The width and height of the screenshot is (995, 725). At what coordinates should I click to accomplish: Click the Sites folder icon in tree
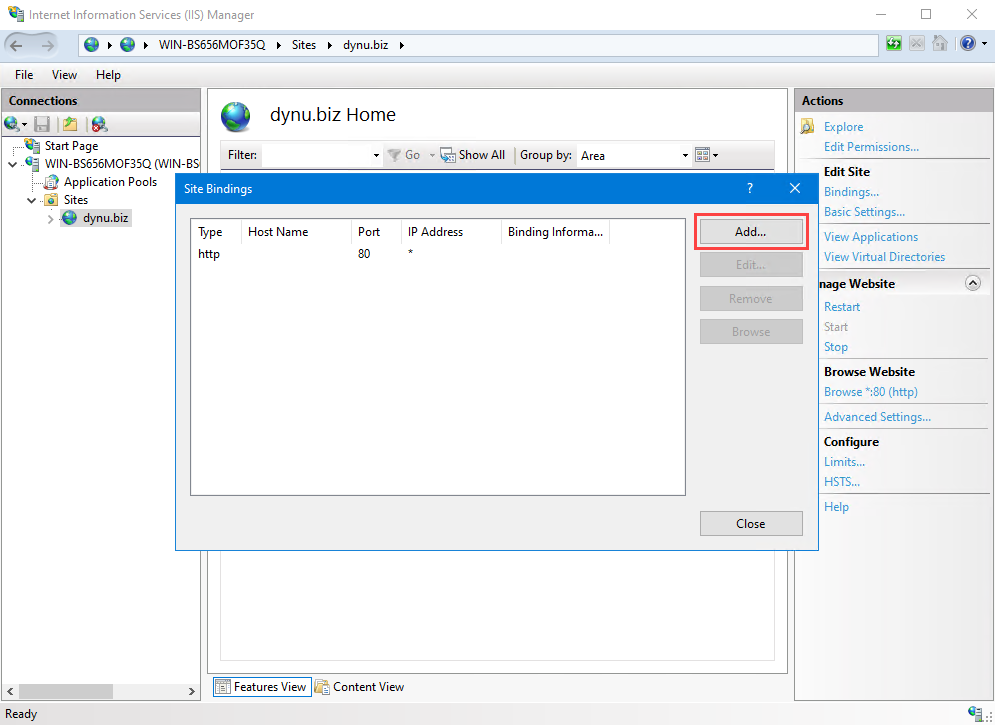tap(51, 200)
